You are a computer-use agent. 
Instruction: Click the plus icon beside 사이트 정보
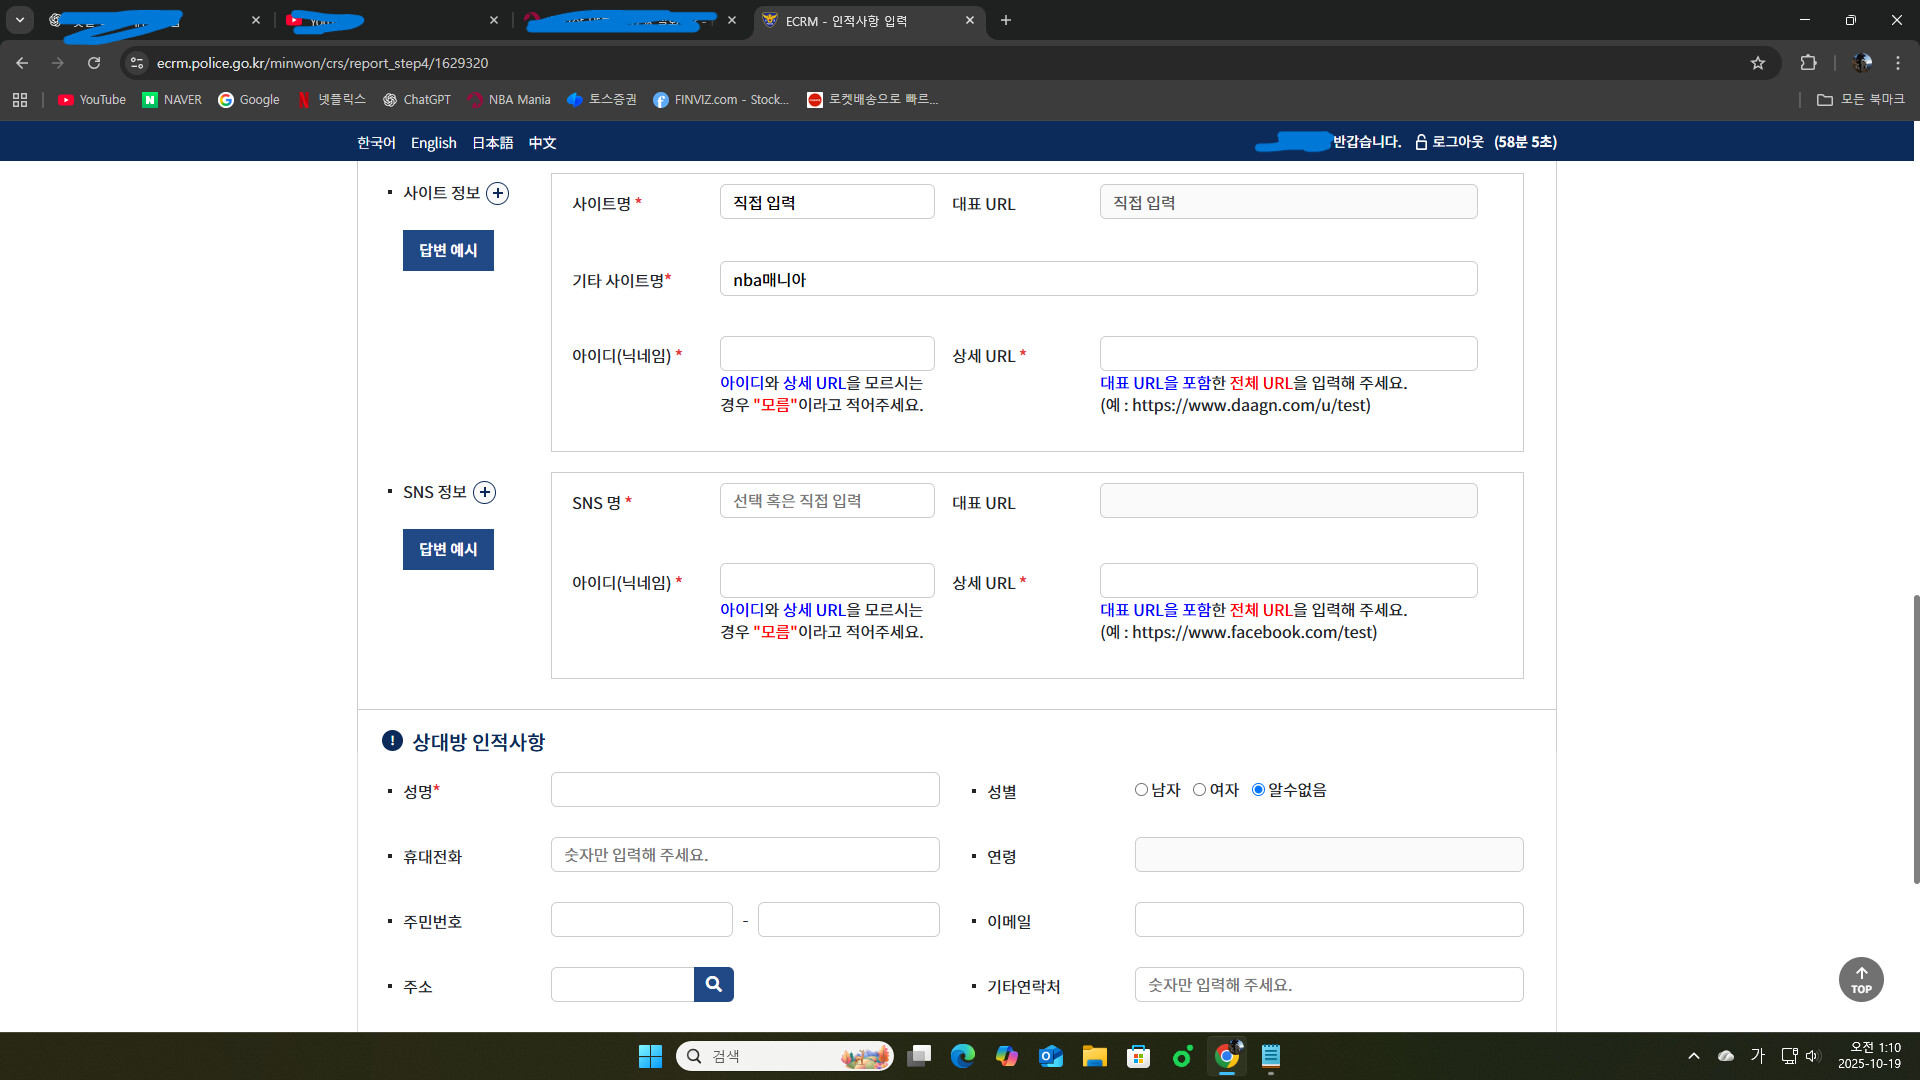tap(497, 193)
